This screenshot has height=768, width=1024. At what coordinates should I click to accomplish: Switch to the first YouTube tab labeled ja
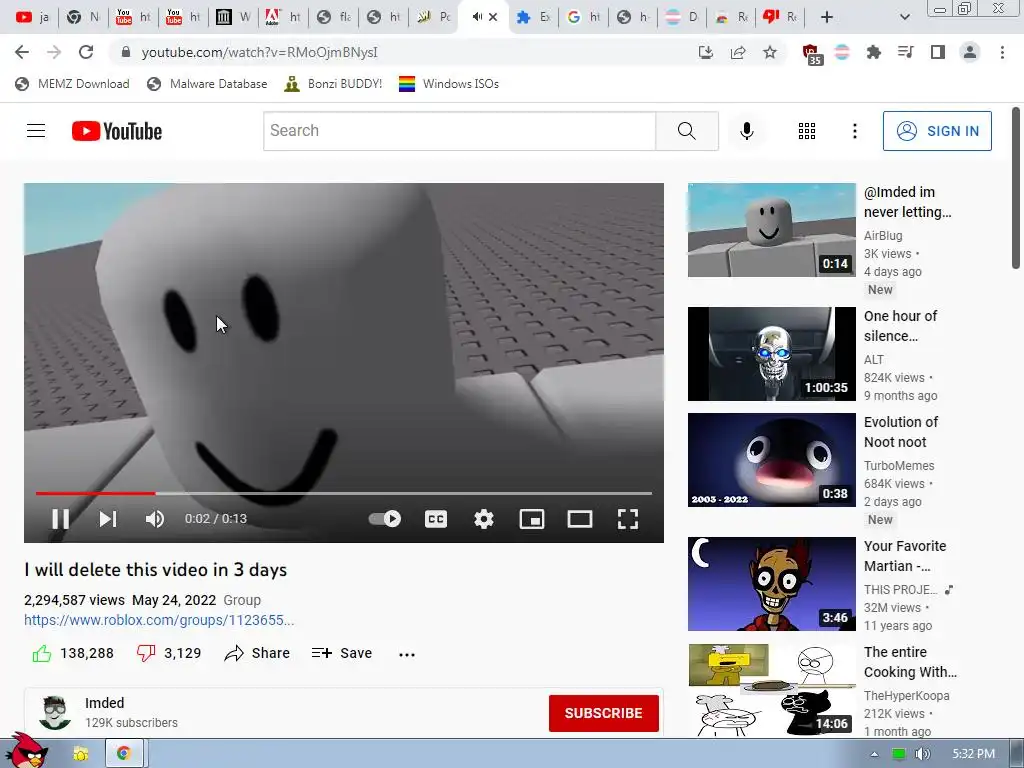tap(31, 17)
